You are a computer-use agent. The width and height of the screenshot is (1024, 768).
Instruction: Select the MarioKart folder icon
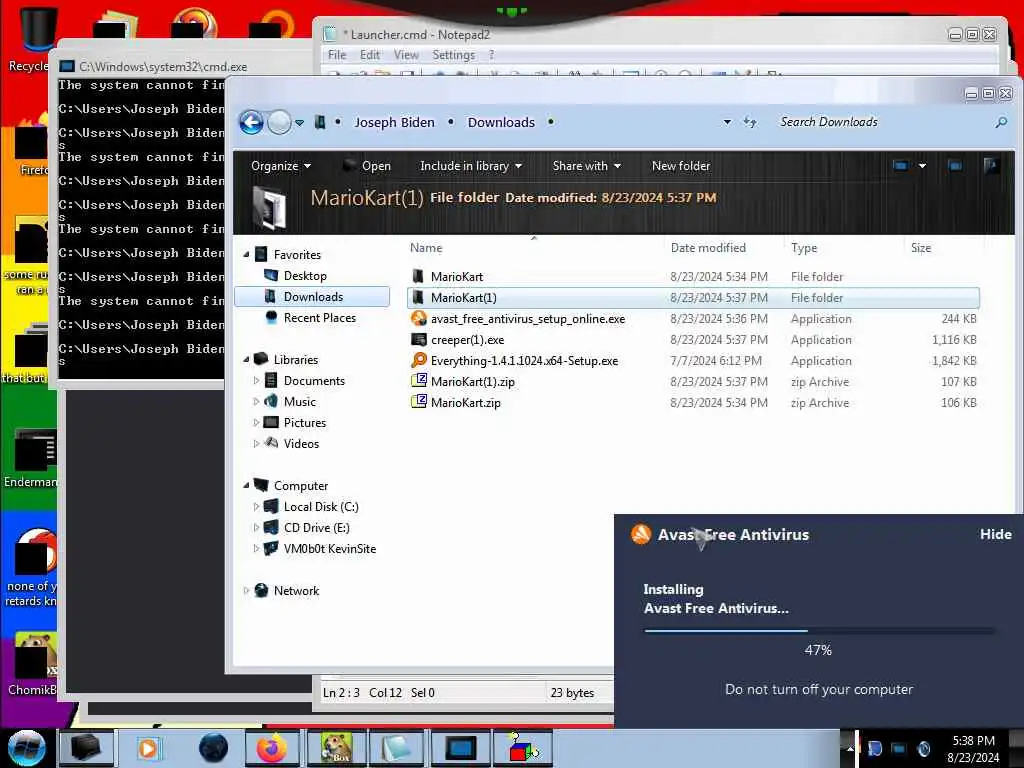coord(418,276)
